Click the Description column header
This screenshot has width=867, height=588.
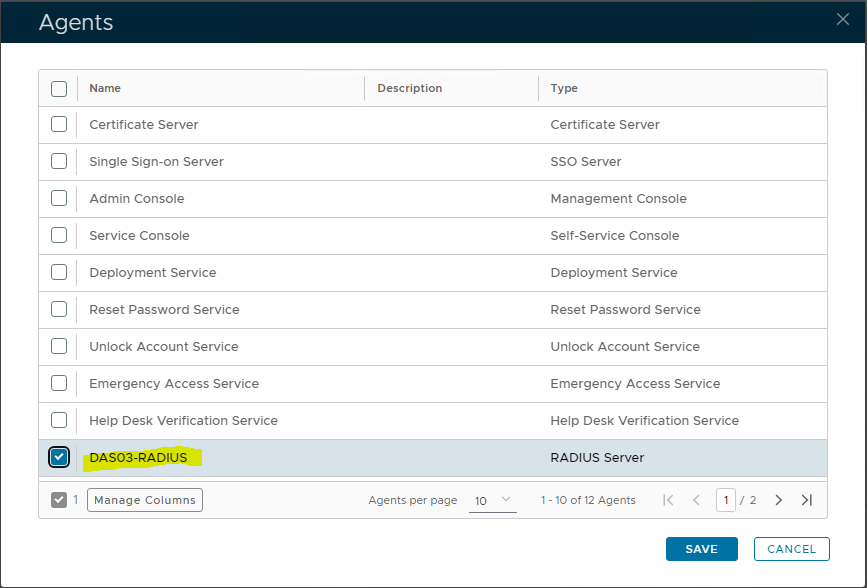pos(409,88)
